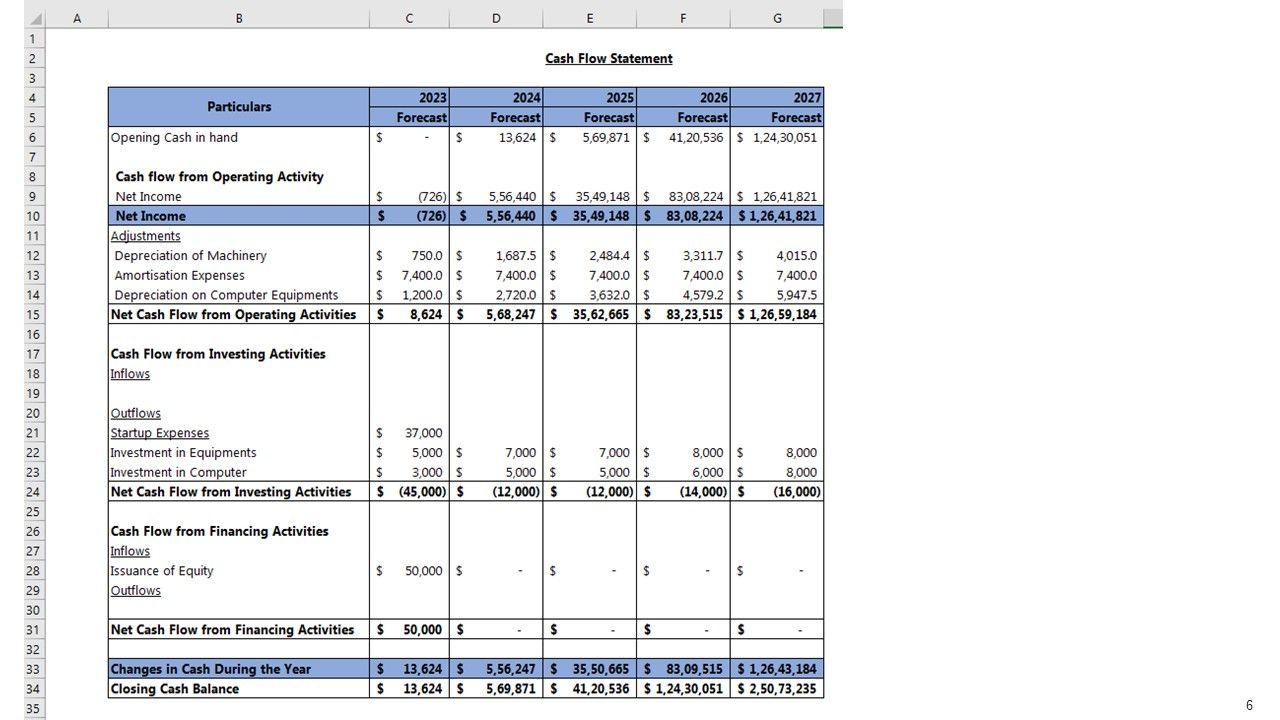Select column B header
1280x720 pixels.
[x=238, y=18]
